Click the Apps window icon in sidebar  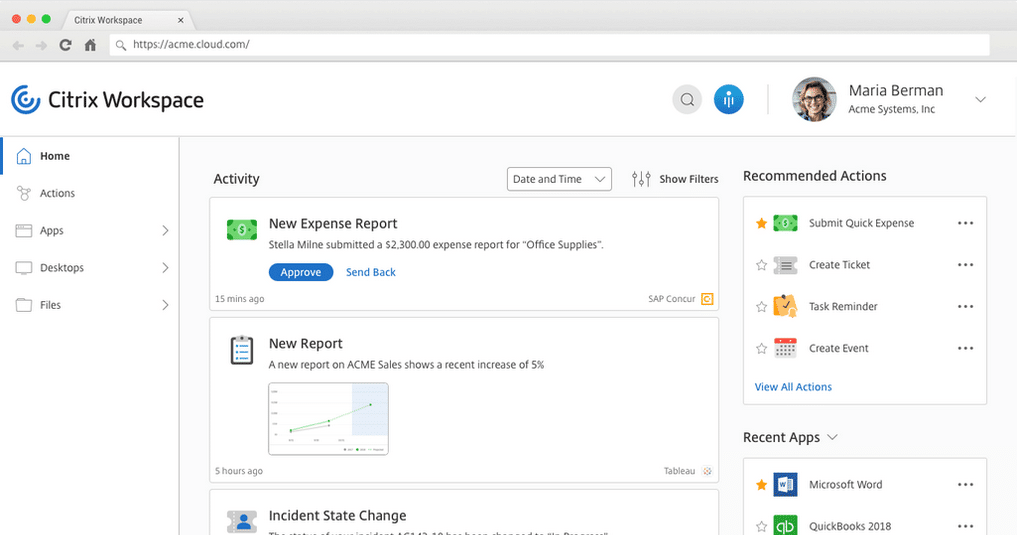[23, 230]
